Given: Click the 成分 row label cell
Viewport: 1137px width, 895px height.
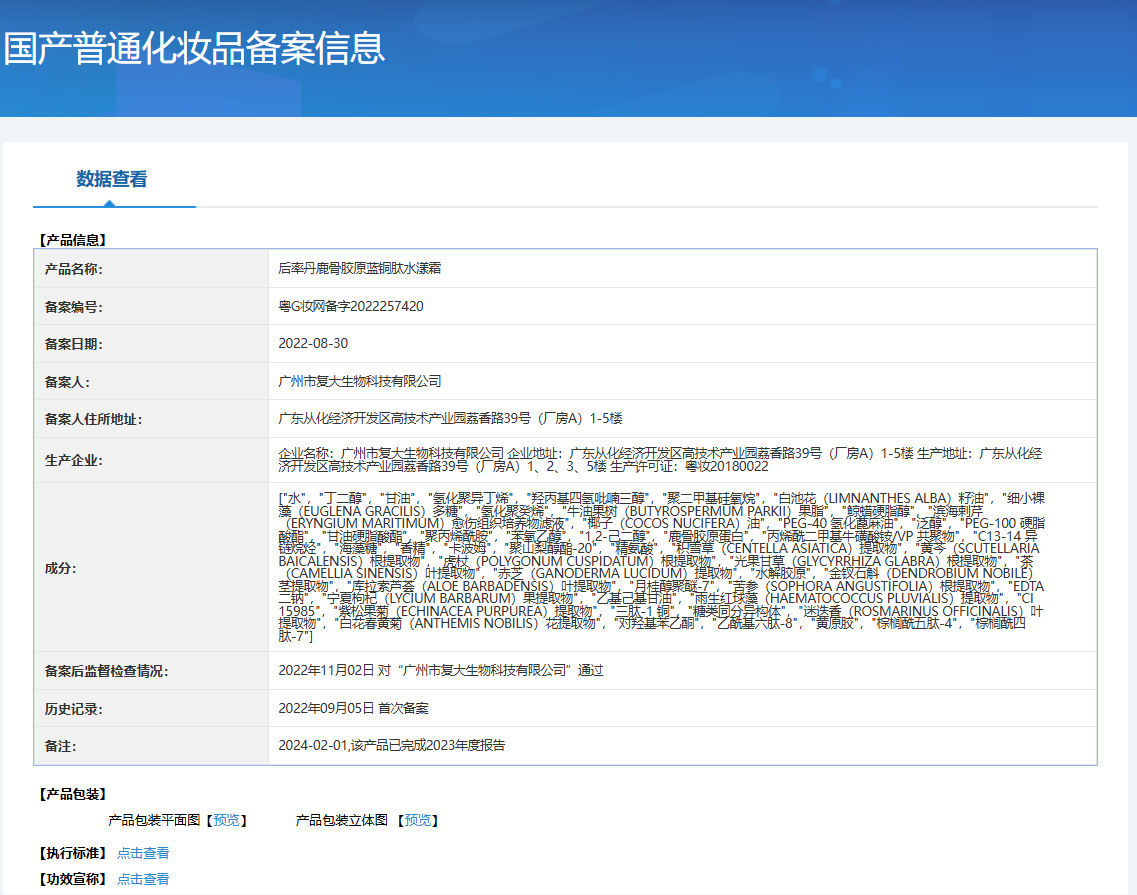Looking at the screenshot, I should (x=151, y=568).
